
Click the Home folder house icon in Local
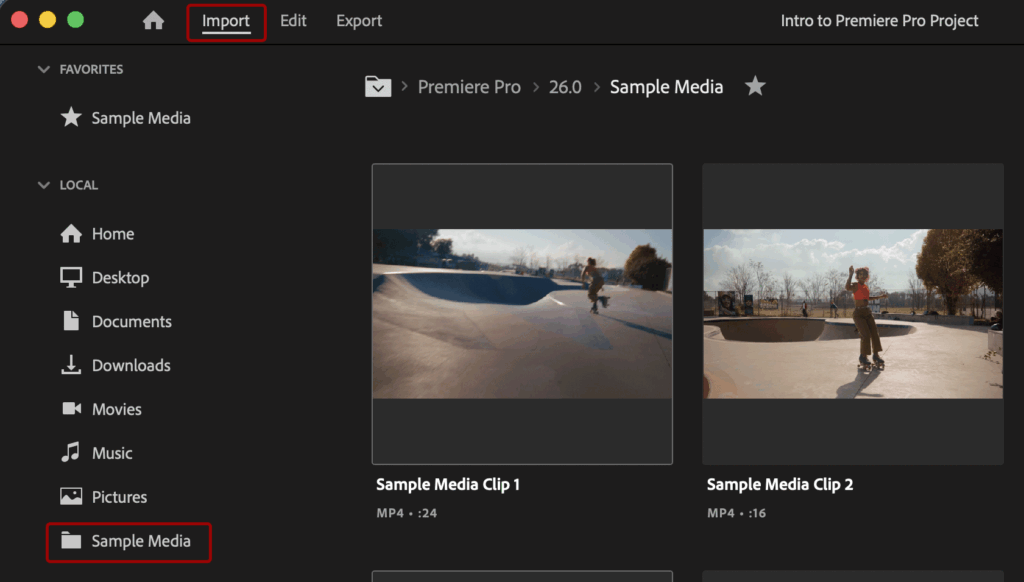point(71,233)
